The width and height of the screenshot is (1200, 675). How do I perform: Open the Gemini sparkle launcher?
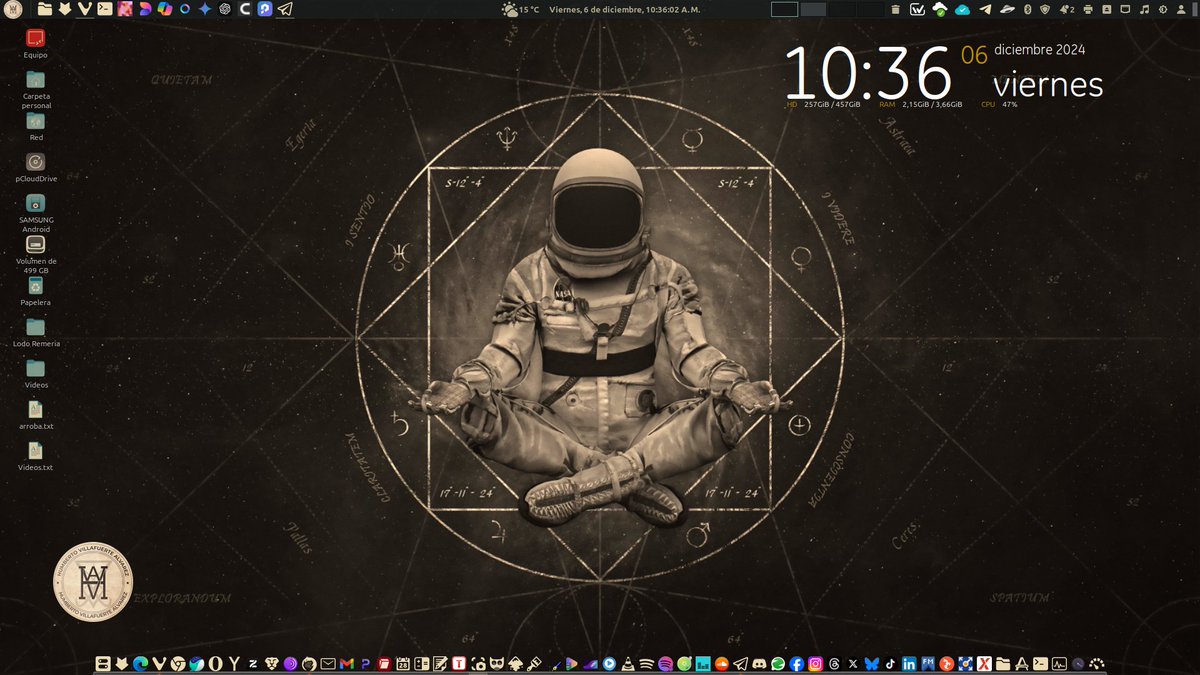[x=205, y=9]
